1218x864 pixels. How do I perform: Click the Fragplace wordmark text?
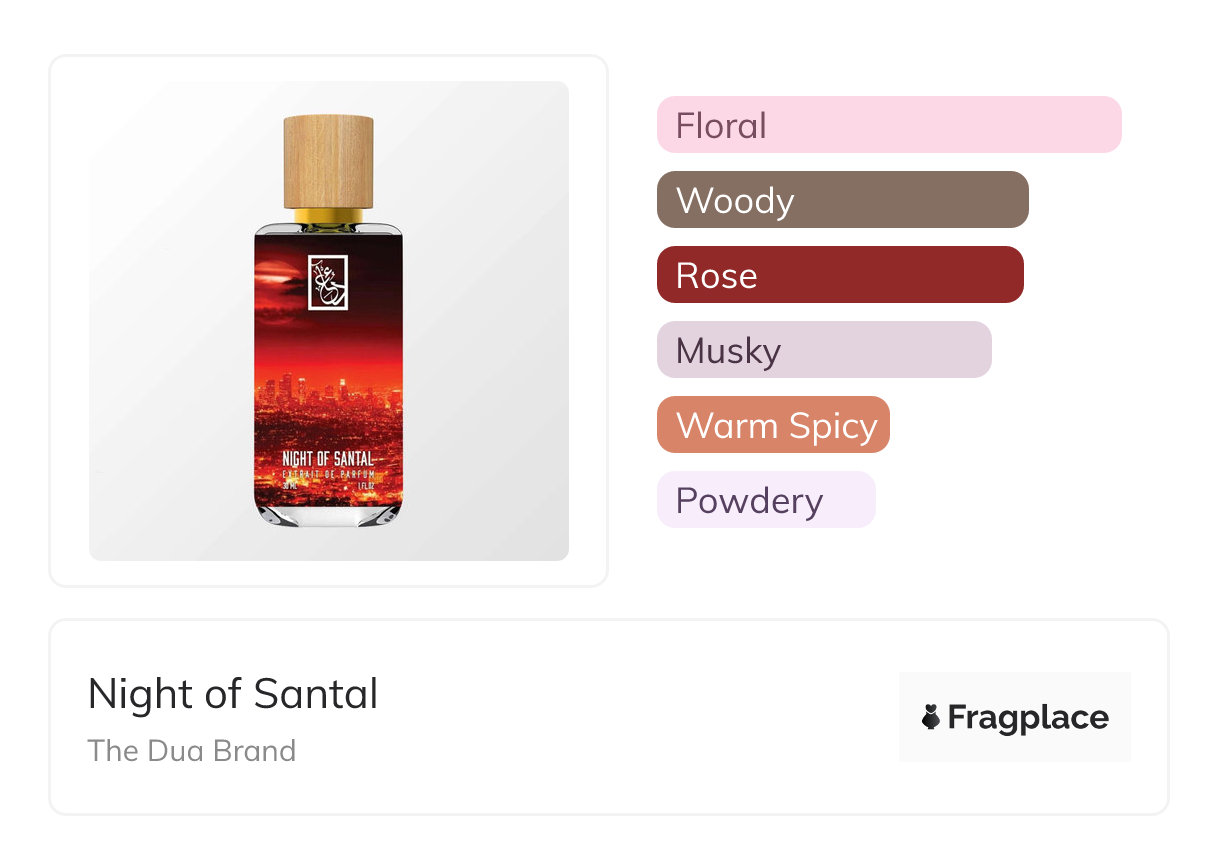tap(1028, 717)
